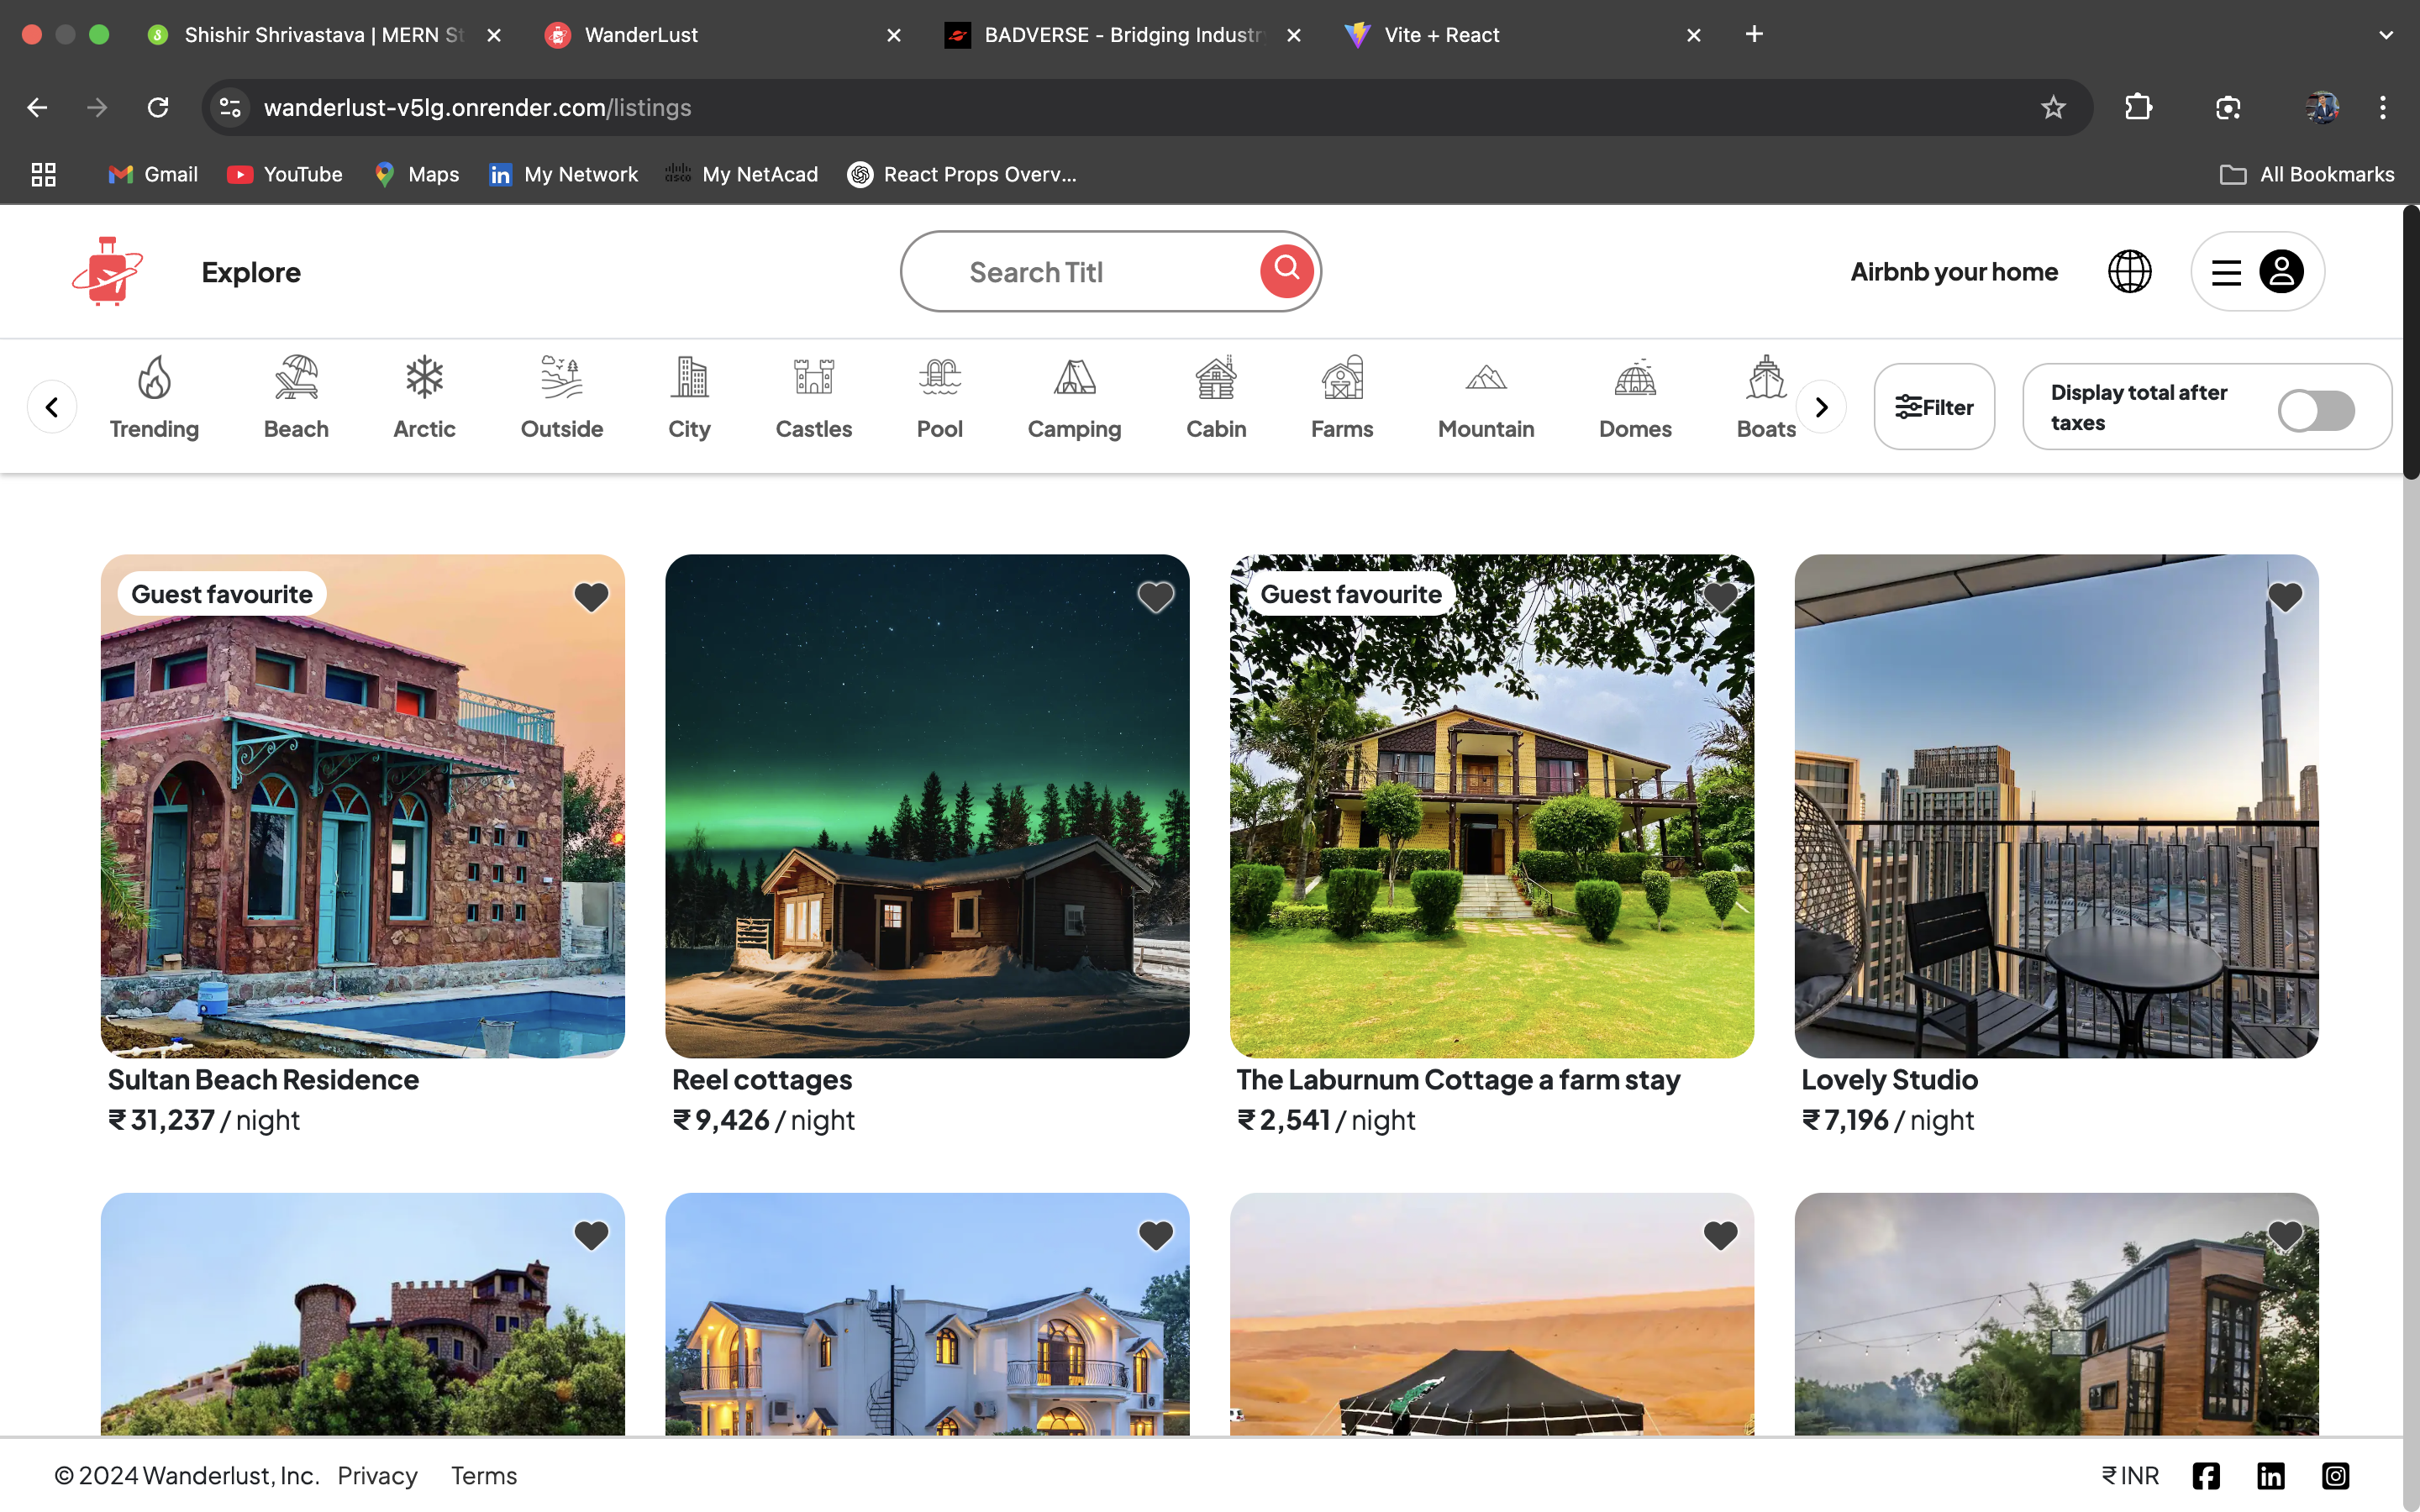Screen dimensions: 2420x1512
Task: Click the Explore link
Action: tap(251, 272)
